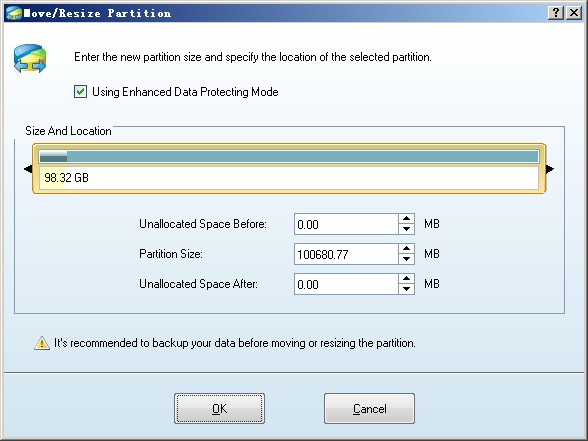Click the 98.32 GB partition label

pos(66,177)
